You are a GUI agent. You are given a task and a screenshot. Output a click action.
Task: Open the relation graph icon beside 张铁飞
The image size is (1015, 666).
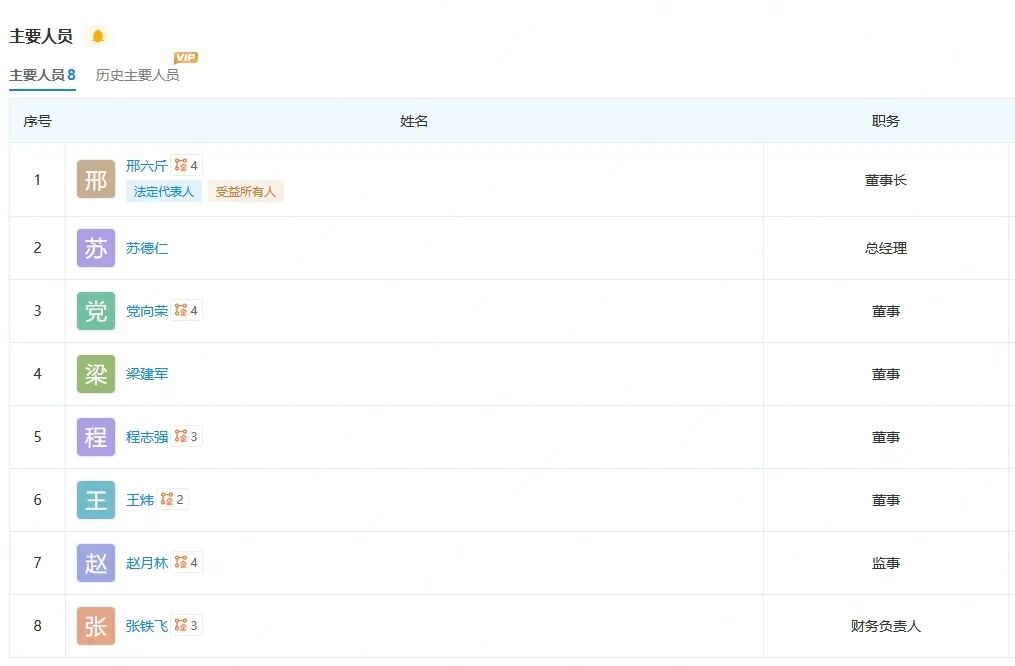[186, 625]
